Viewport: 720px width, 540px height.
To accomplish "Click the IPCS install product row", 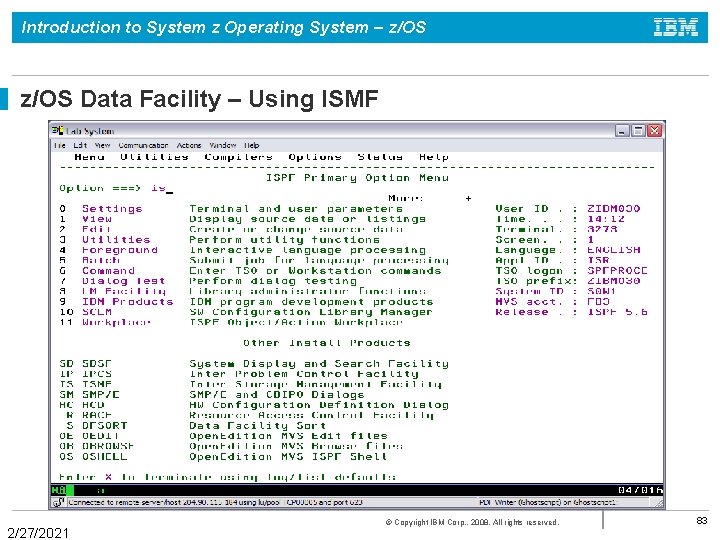I will [x=239, y=374].
